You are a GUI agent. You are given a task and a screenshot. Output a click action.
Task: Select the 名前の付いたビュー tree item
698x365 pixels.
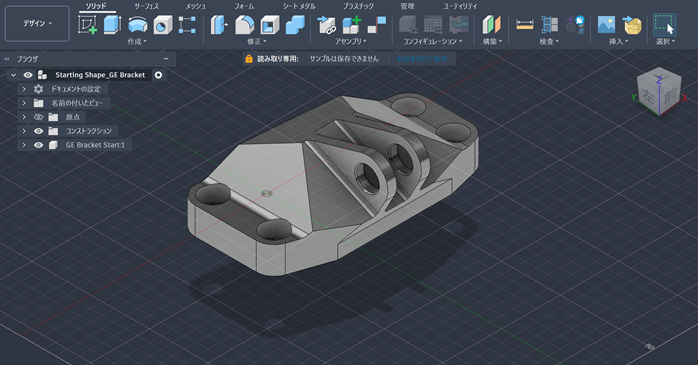77,103
